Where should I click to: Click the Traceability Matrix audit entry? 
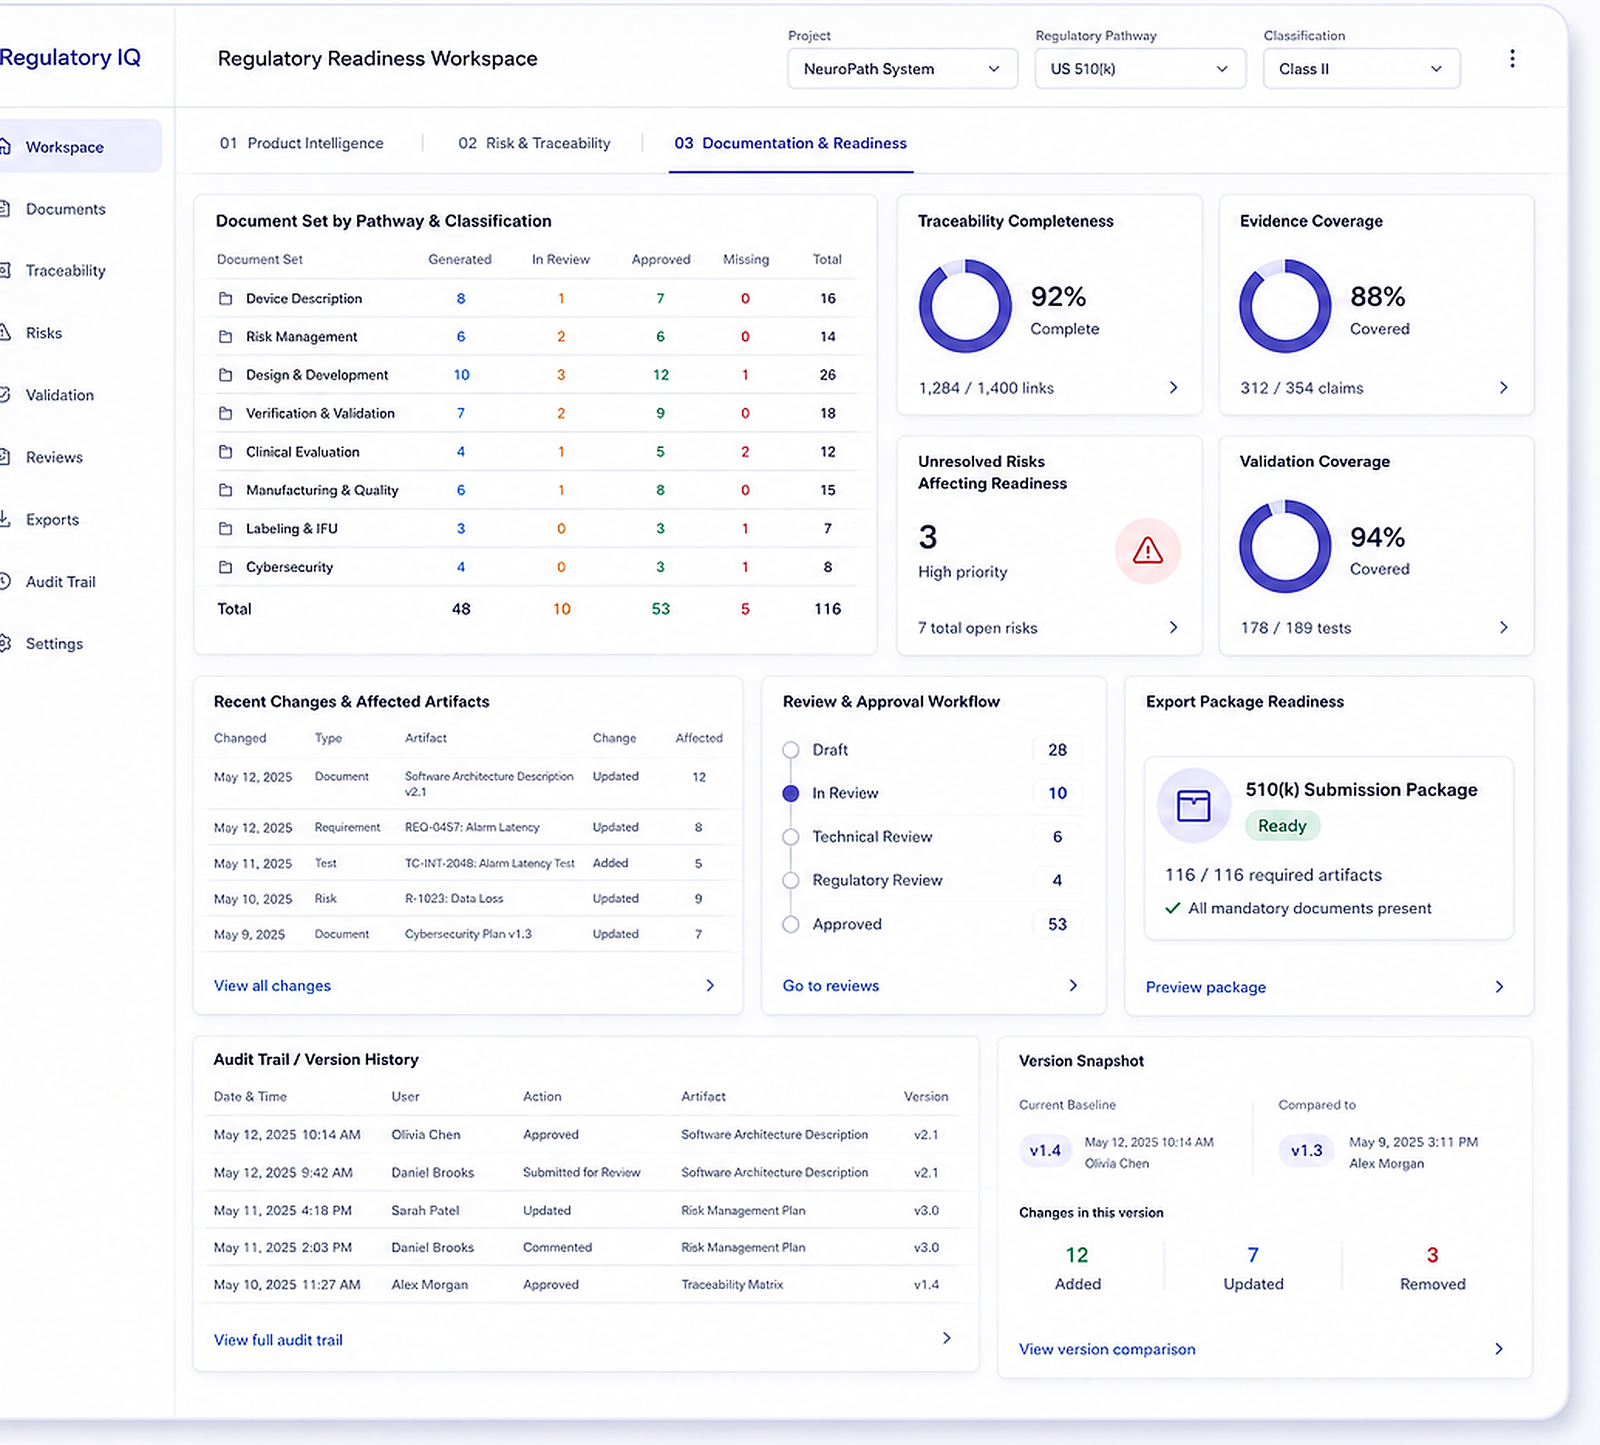pyautogui.click(x=732, y=1285)
